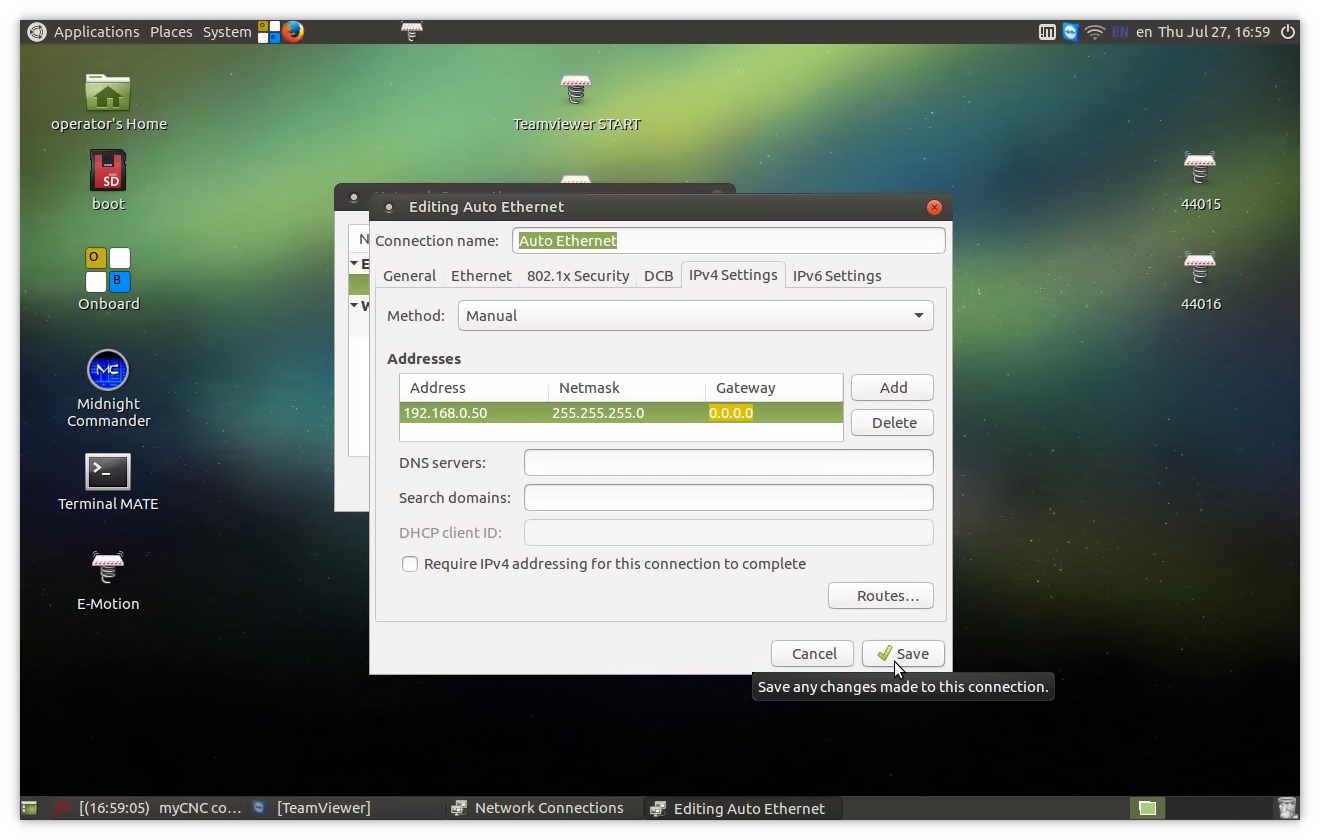Open the Method dropdown
Image resolution: width=1320 pixels, height=840 pixels.
point(695,316)
